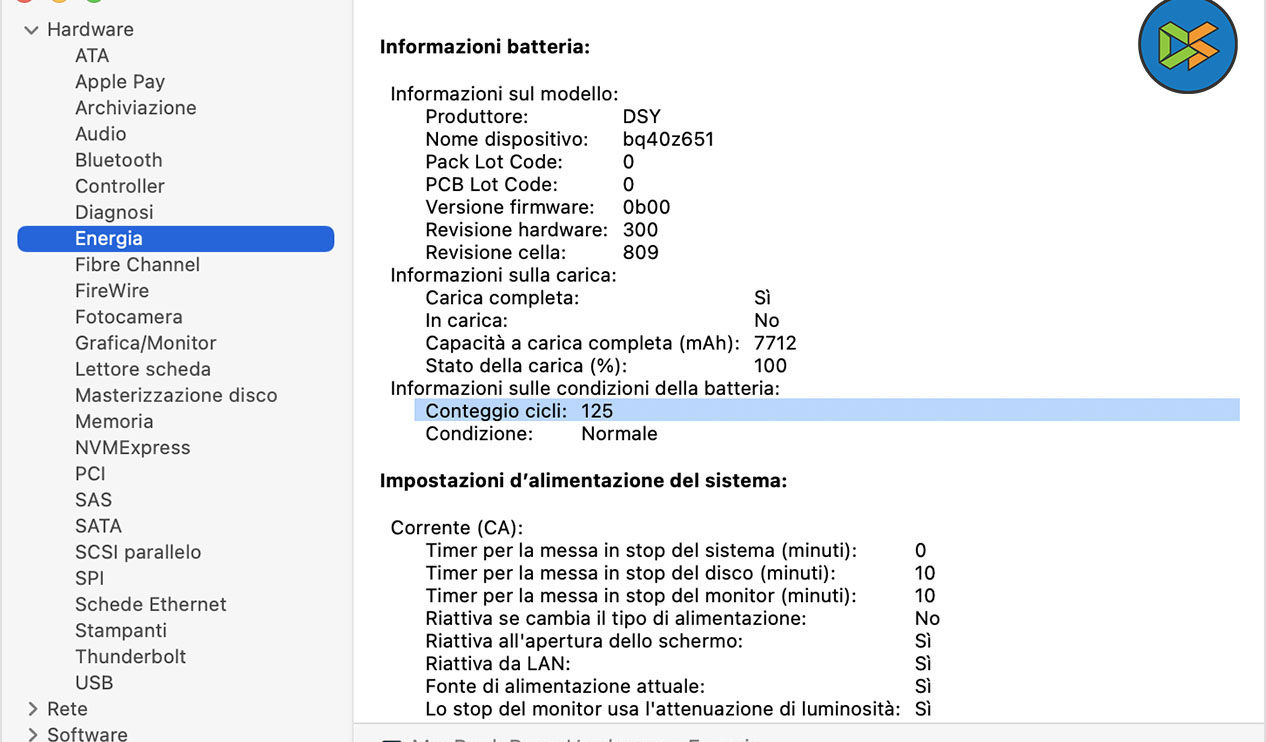Select Apple Pay in sidebar
This screenshot has height=742, width=1266.
pyautogui.click(x=120, y=82)
